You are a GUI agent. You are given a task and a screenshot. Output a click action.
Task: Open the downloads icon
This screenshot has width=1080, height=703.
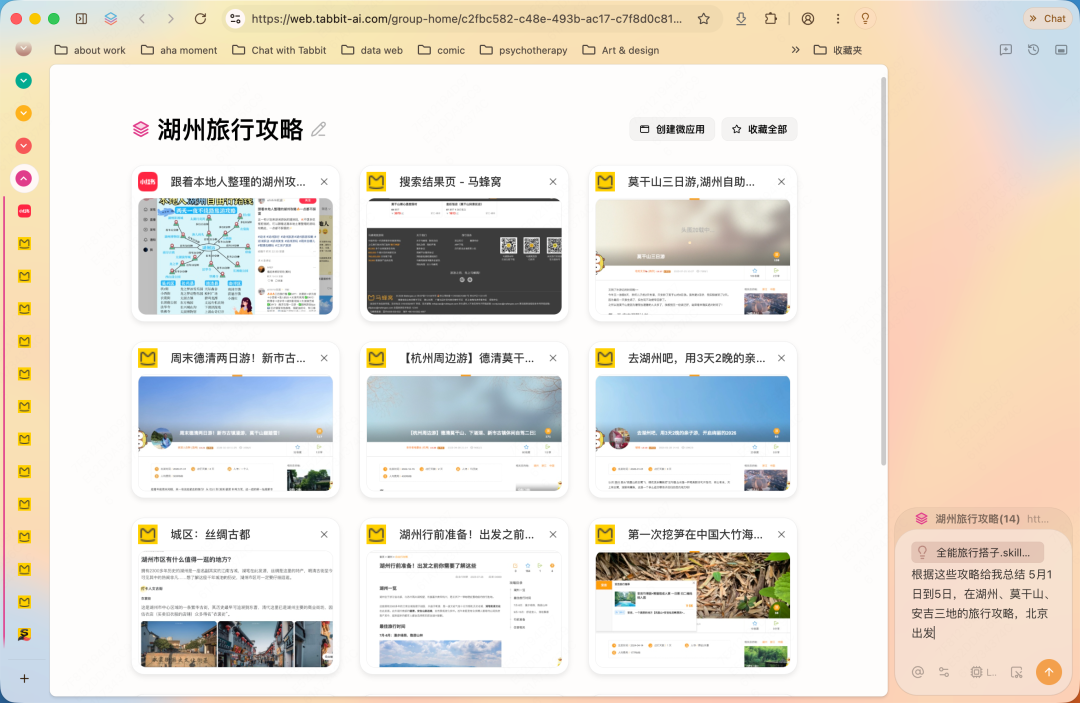741,19
